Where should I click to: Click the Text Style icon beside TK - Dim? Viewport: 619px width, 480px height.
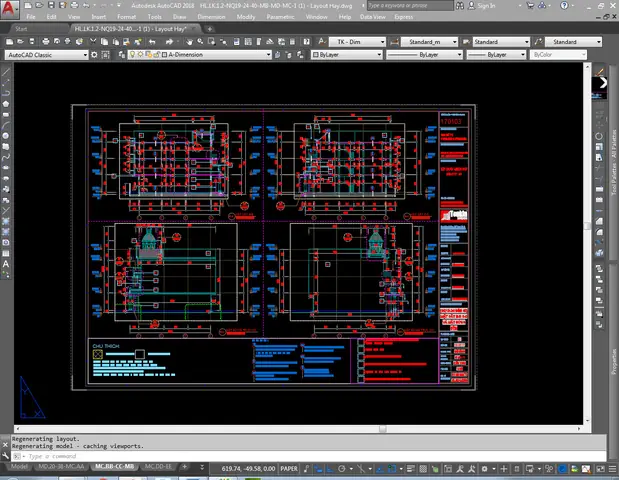pos(322,41)
